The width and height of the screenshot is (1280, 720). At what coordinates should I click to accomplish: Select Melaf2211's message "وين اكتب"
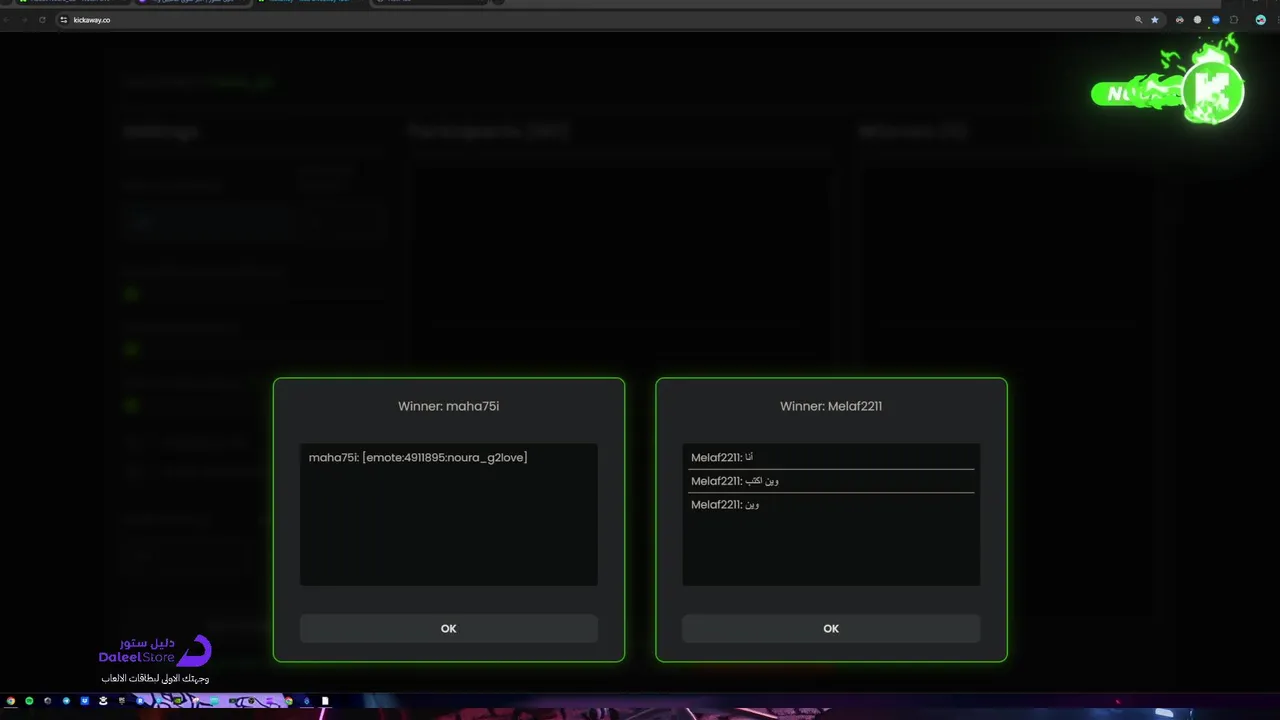(x=829, y=481)
